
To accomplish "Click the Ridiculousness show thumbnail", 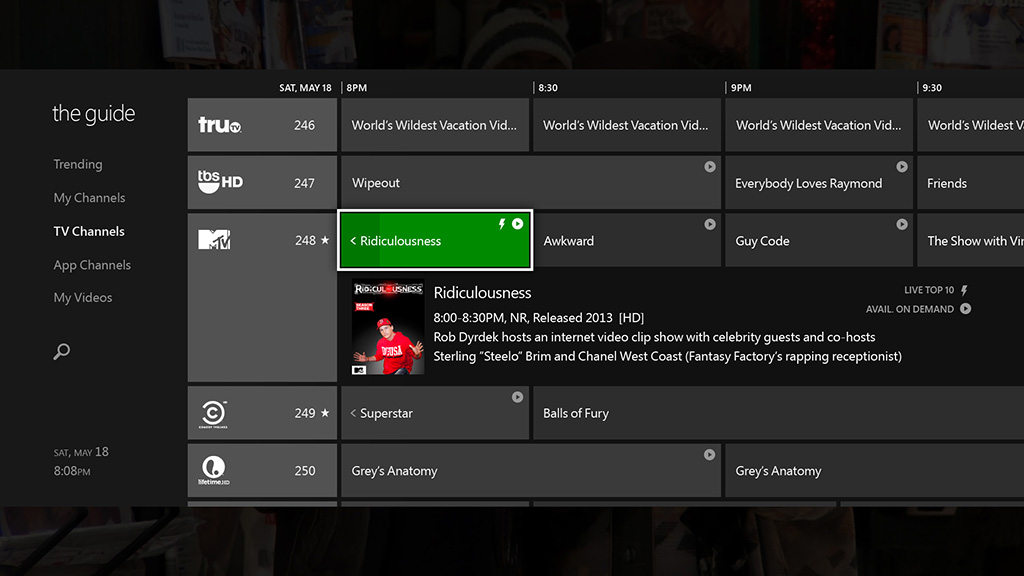I will click(x=388, y=328).
